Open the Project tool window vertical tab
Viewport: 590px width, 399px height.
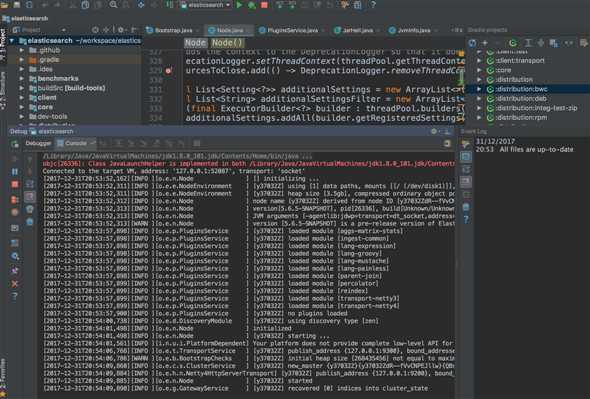3,45
